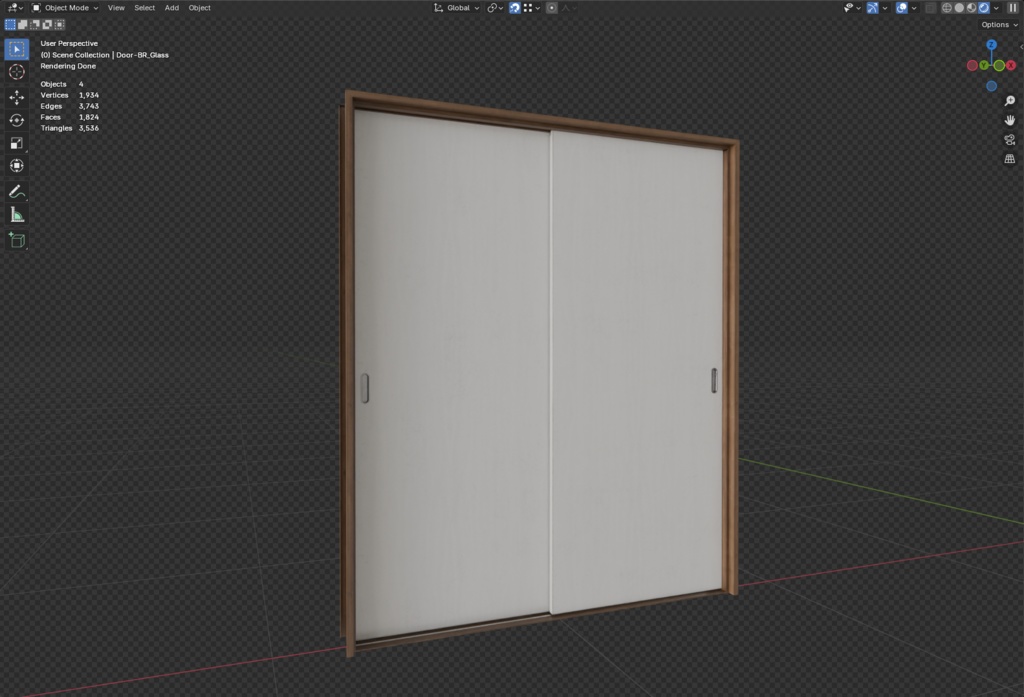
Task: Click the negative Z axis gizmo dot
Action: [x=991, y=86]
